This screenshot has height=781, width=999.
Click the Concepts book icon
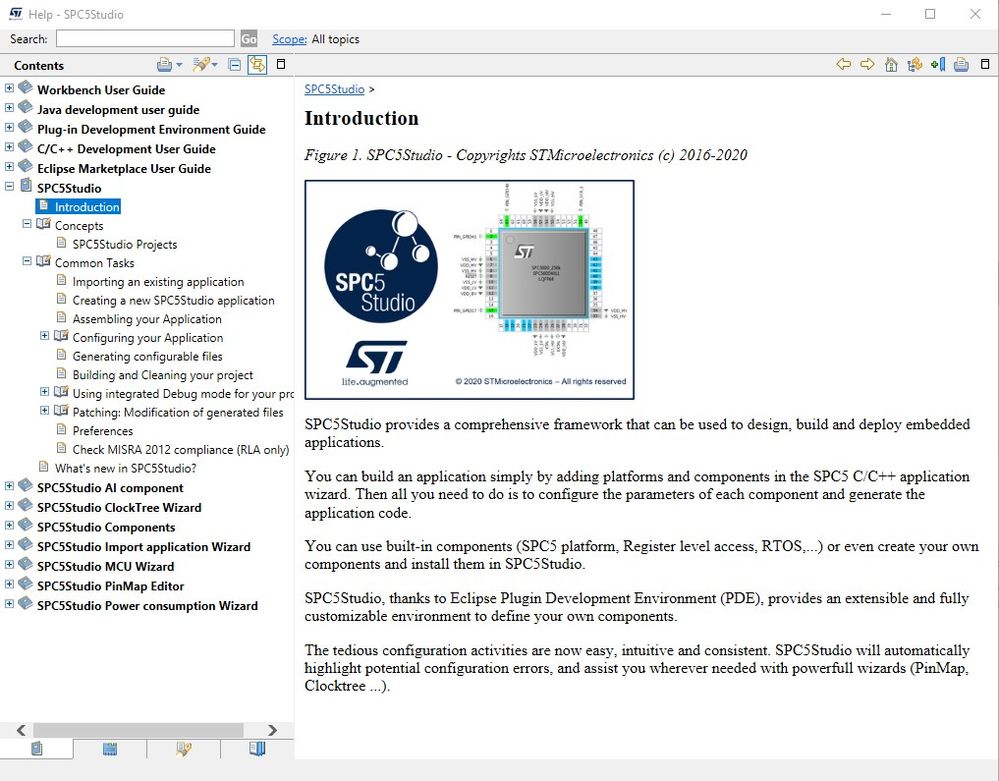tap(43, 224)
